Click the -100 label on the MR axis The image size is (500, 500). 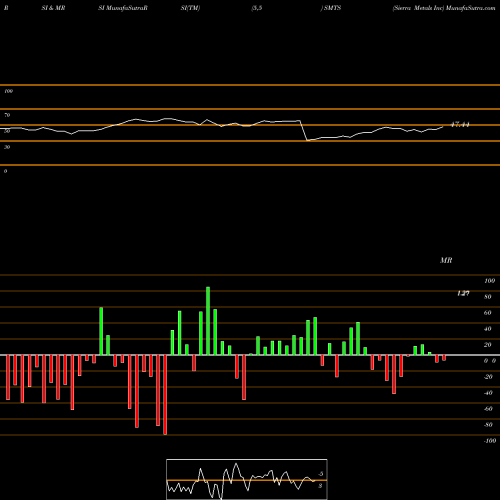click(490, 441)
